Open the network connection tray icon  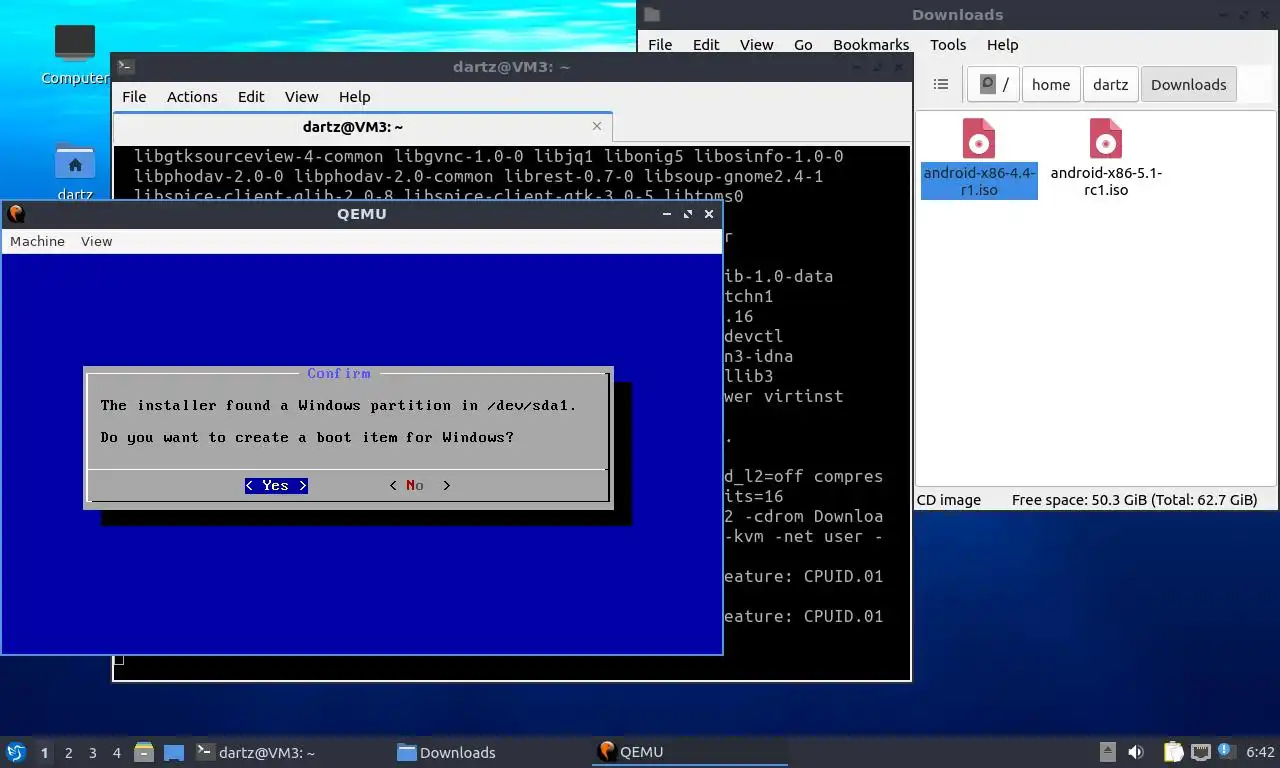(1199, 752)
